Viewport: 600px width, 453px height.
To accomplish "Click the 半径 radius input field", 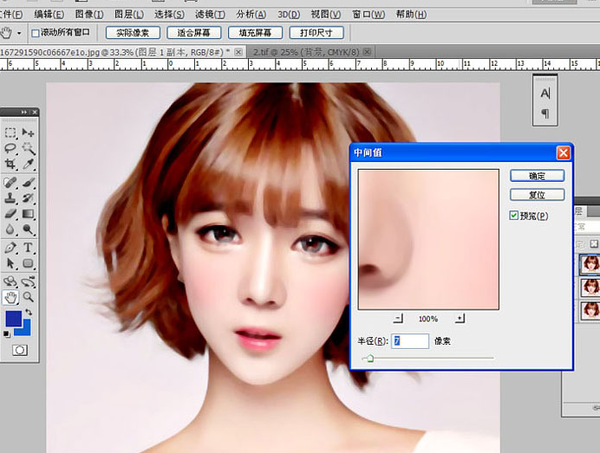I will [x=410, y=341].
